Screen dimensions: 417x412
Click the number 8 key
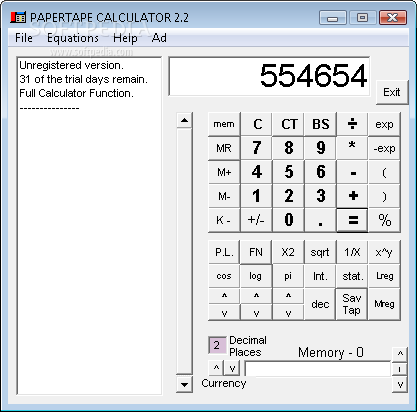[x=289, y=148]
